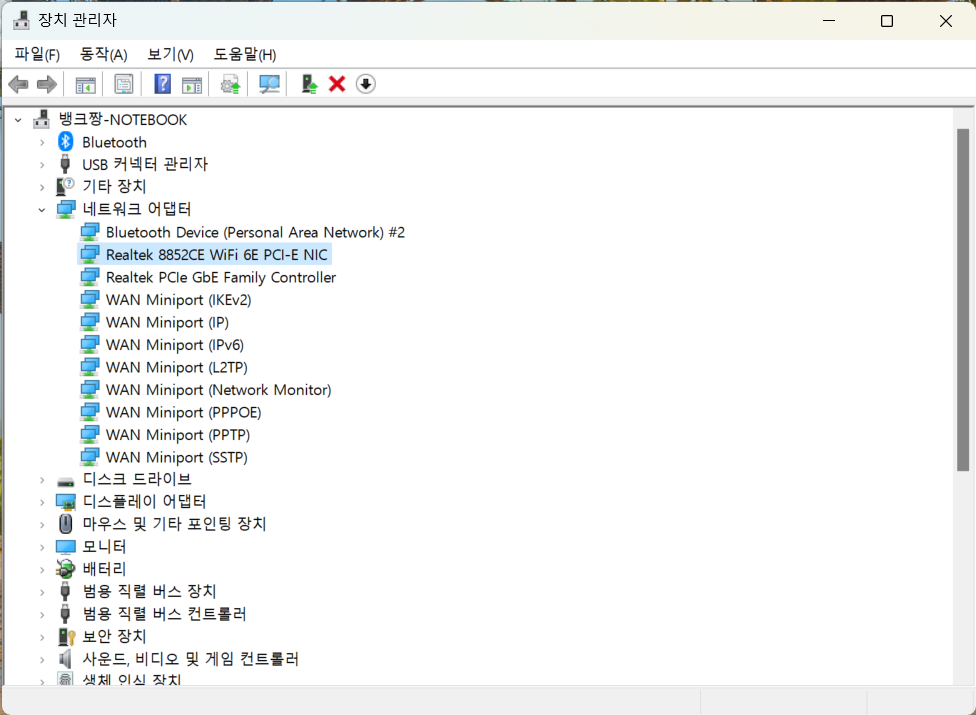Click the Update driver toolbar icon
This screenshot has width=976, height=715.
[x=230, y=84]
